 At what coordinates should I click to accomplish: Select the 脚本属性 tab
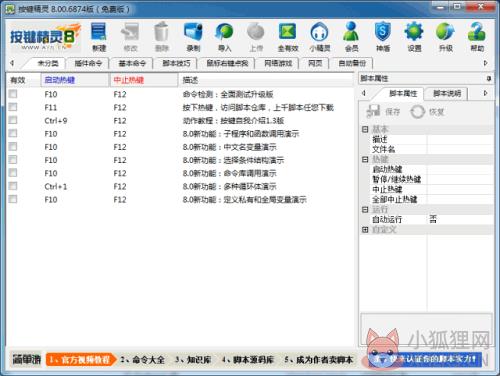pyautogui.click(x=403, y=94)
